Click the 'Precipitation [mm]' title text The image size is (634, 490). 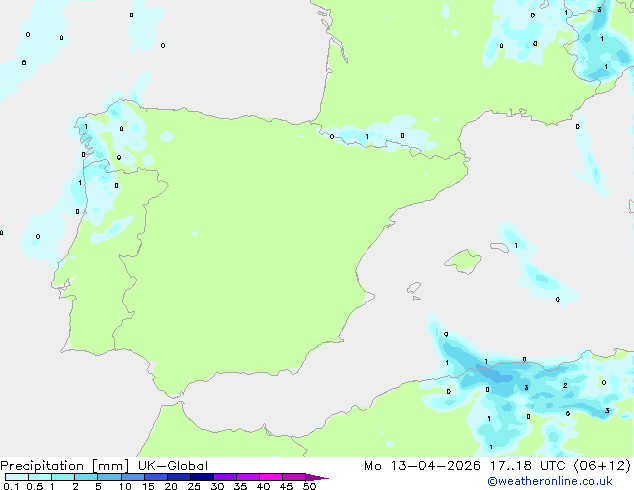coord(65,466)
